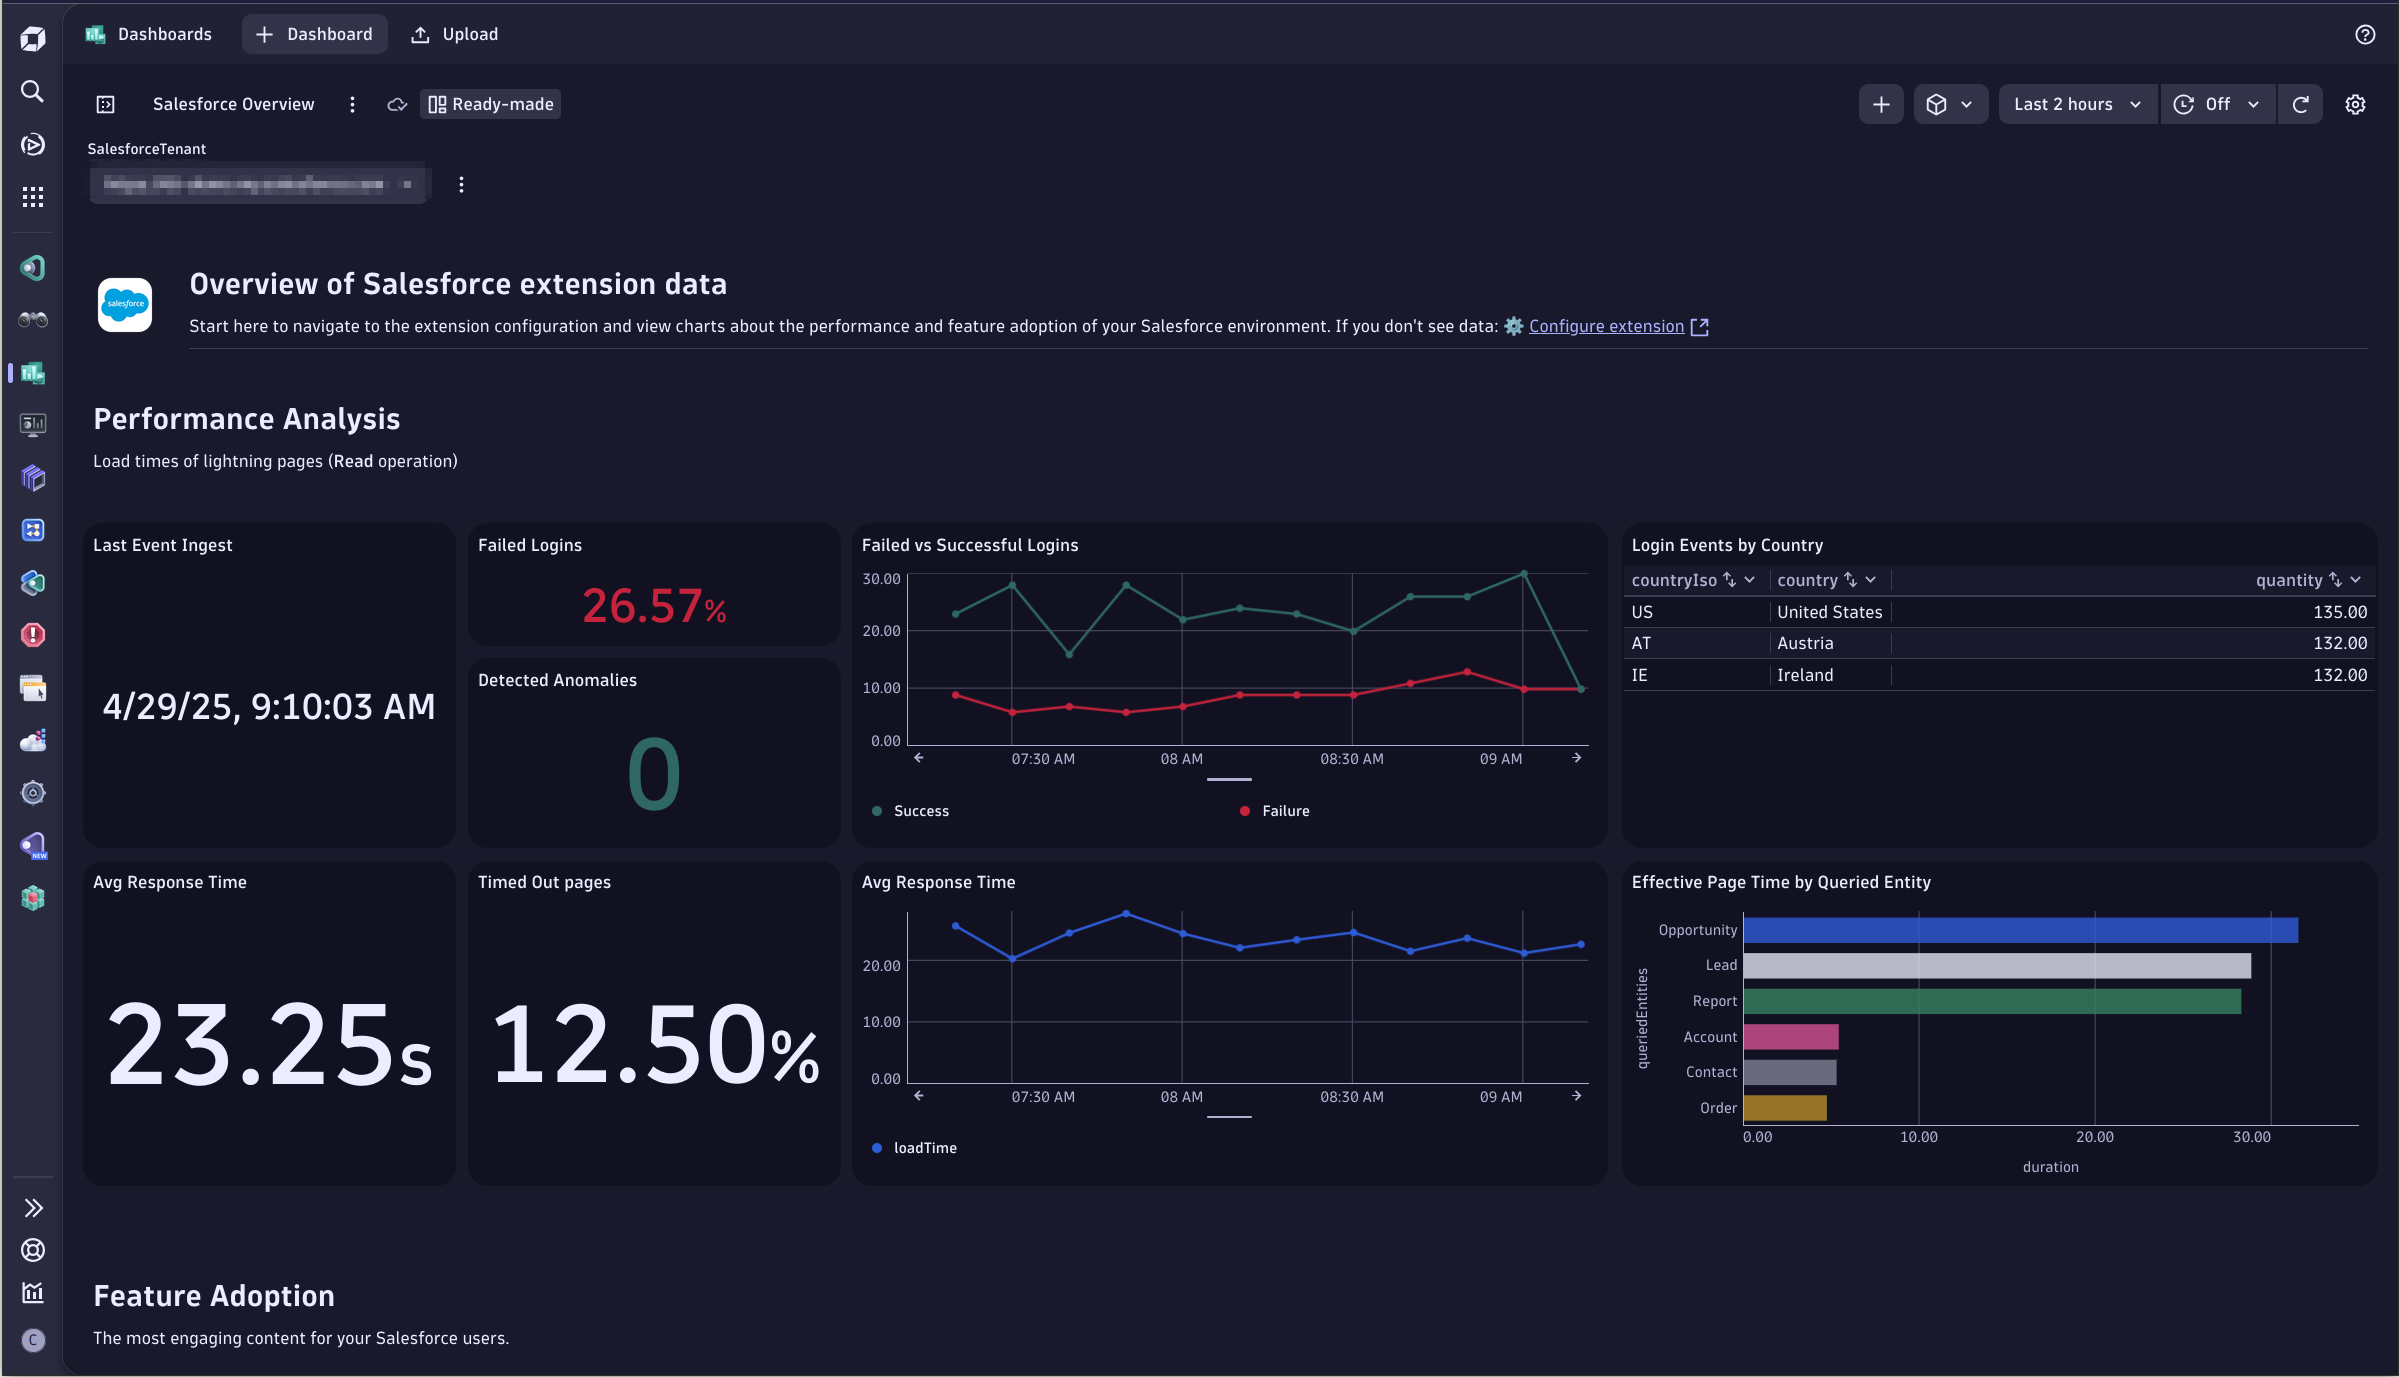The width and height of the screenshot is (2399, 1377).
Task: Open Salesforce Overview more options menu
Action: (x=352, y=104)
